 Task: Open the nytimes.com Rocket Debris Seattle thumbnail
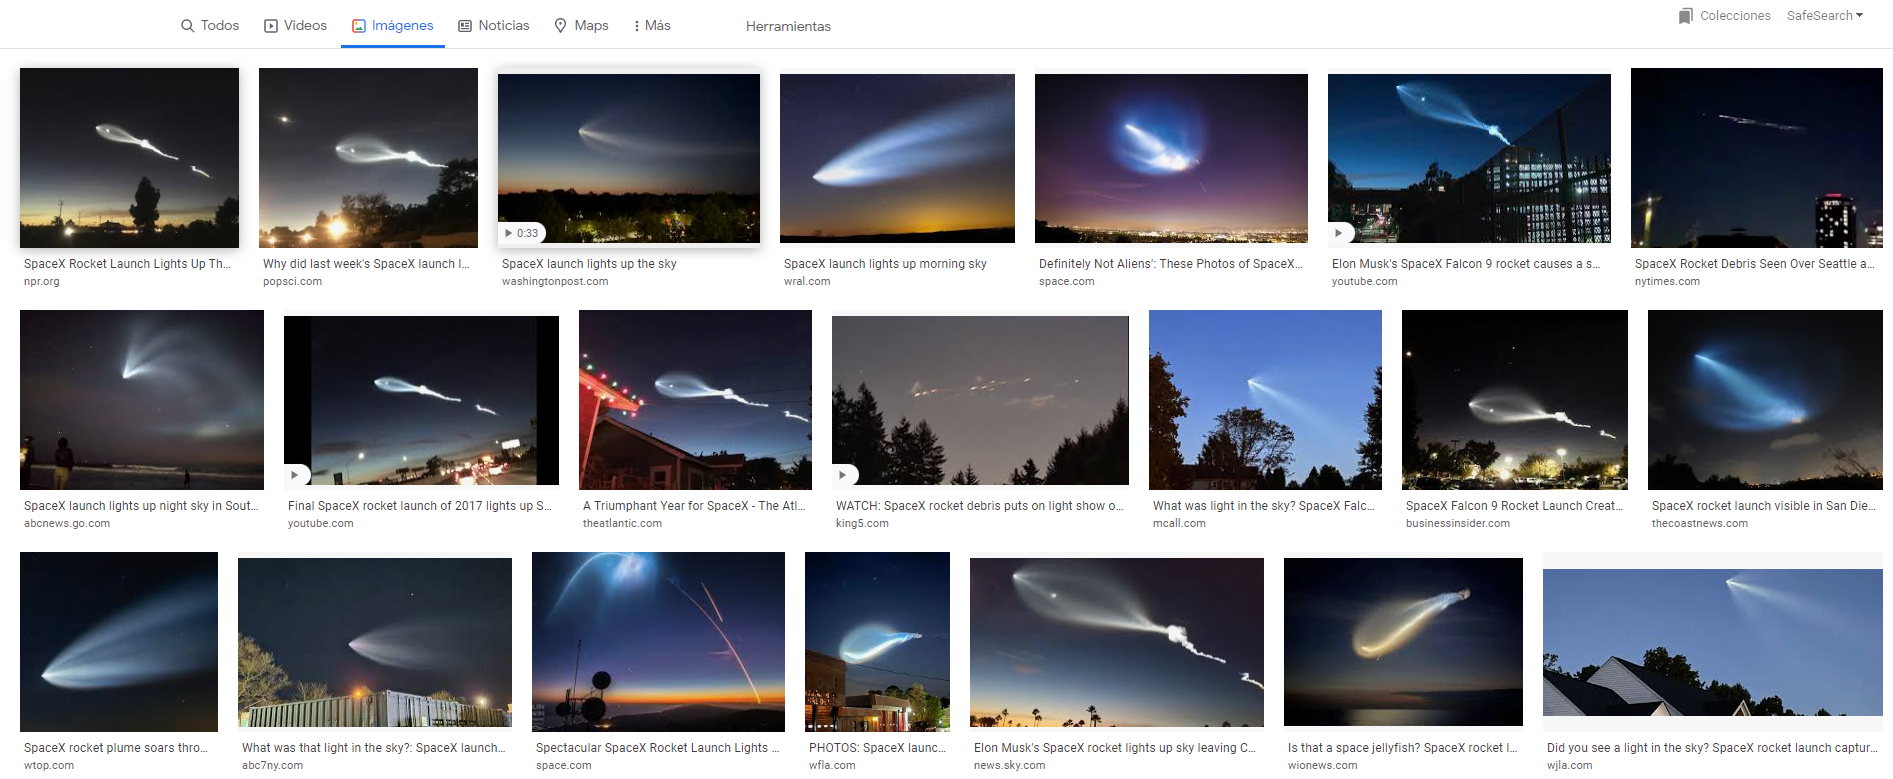coord(1756,158)
